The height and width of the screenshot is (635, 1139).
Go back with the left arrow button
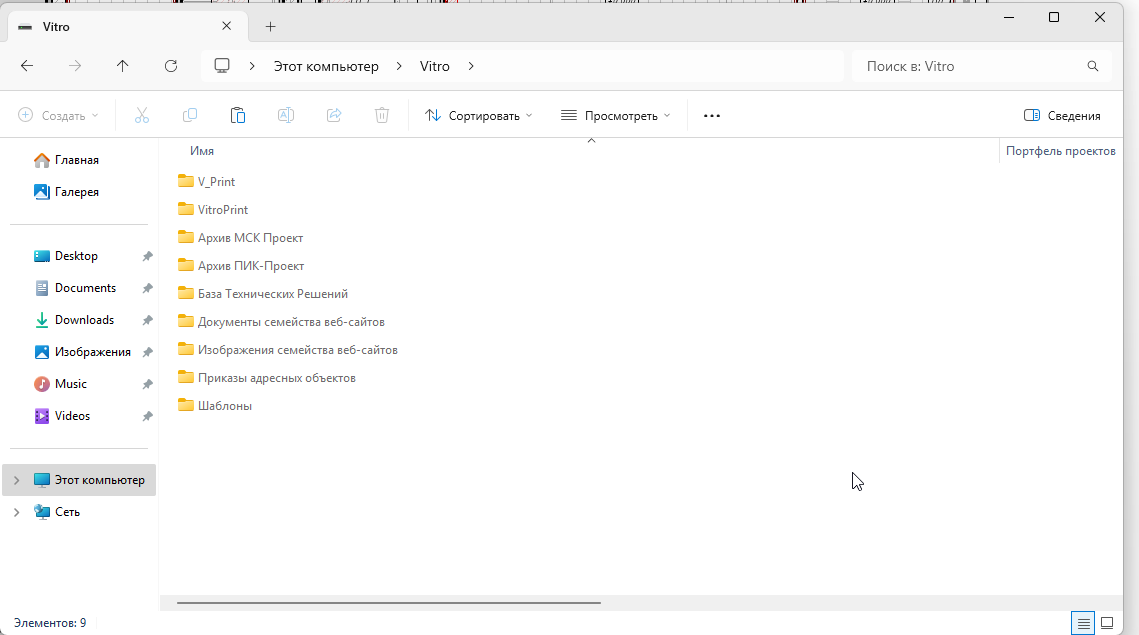coord(27,66)
